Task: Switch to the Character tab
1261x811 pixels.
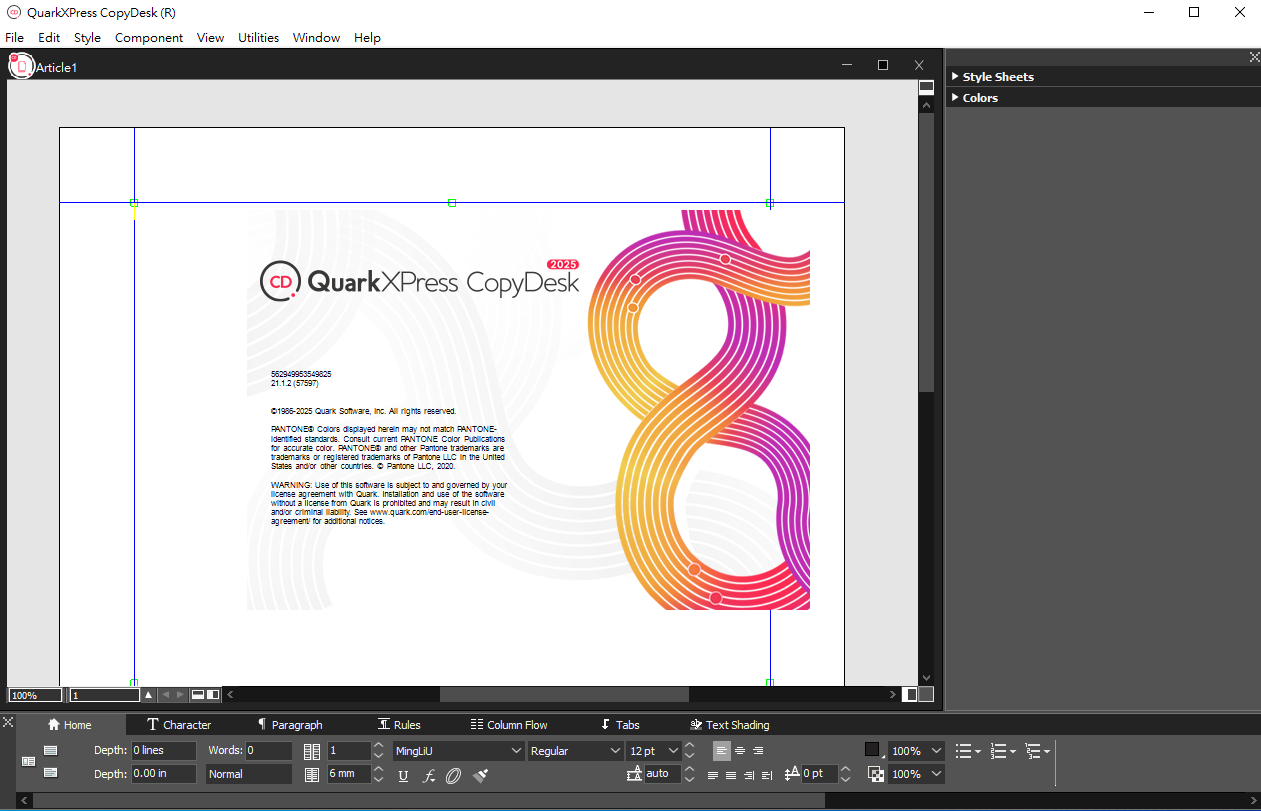Action: pos(179,725)
